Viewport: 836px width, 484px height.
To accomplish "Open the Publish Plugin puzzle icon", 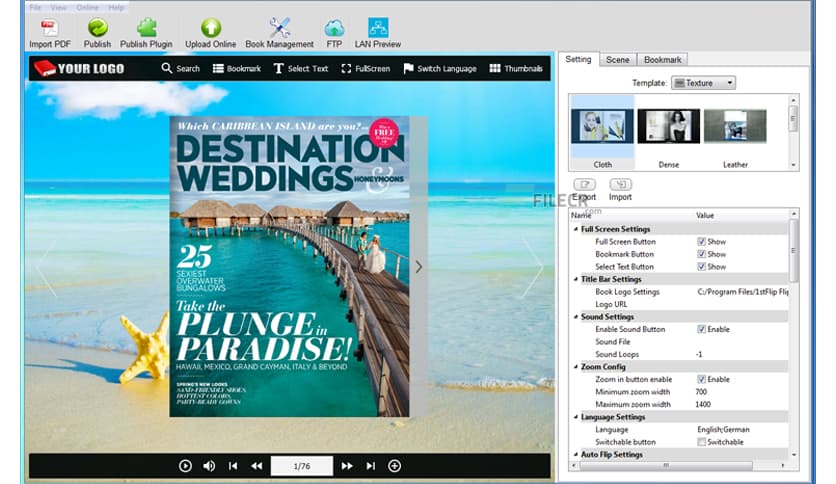I will (146, 28).
